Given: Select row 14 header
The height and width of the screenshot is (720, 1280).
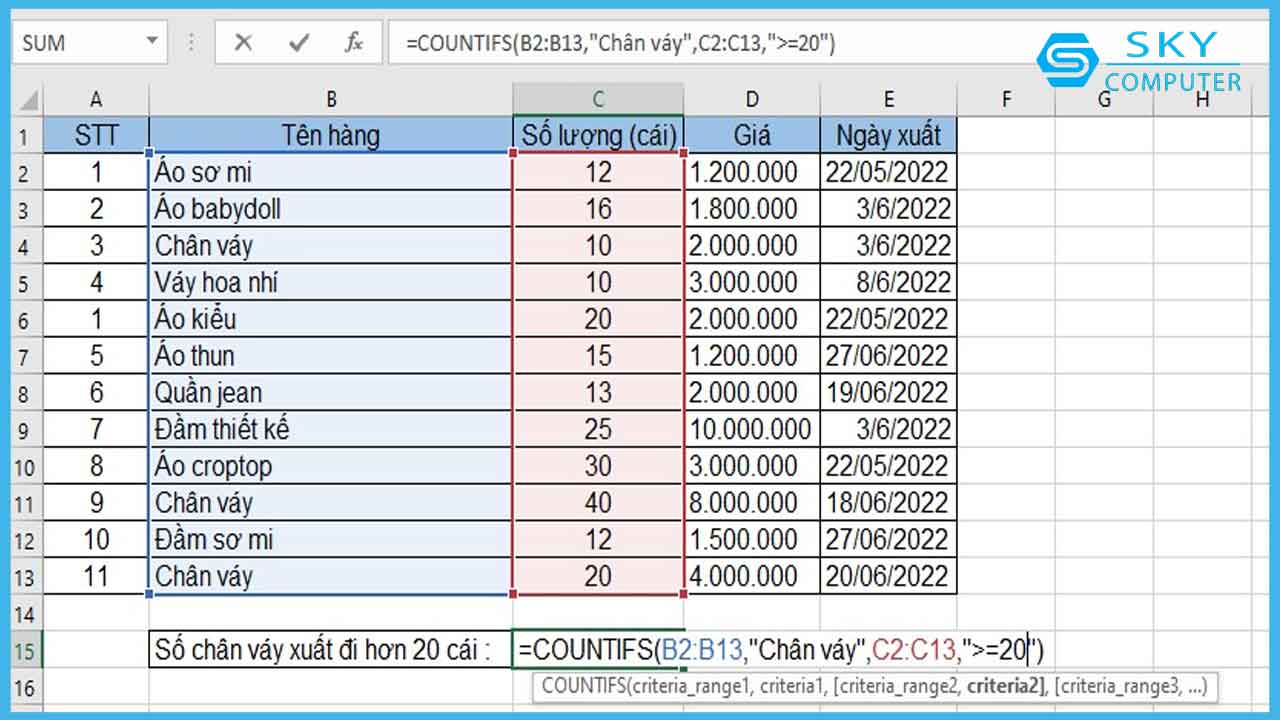Looking at the screenshot, I should pyautogui.click(x=28, y=613).
